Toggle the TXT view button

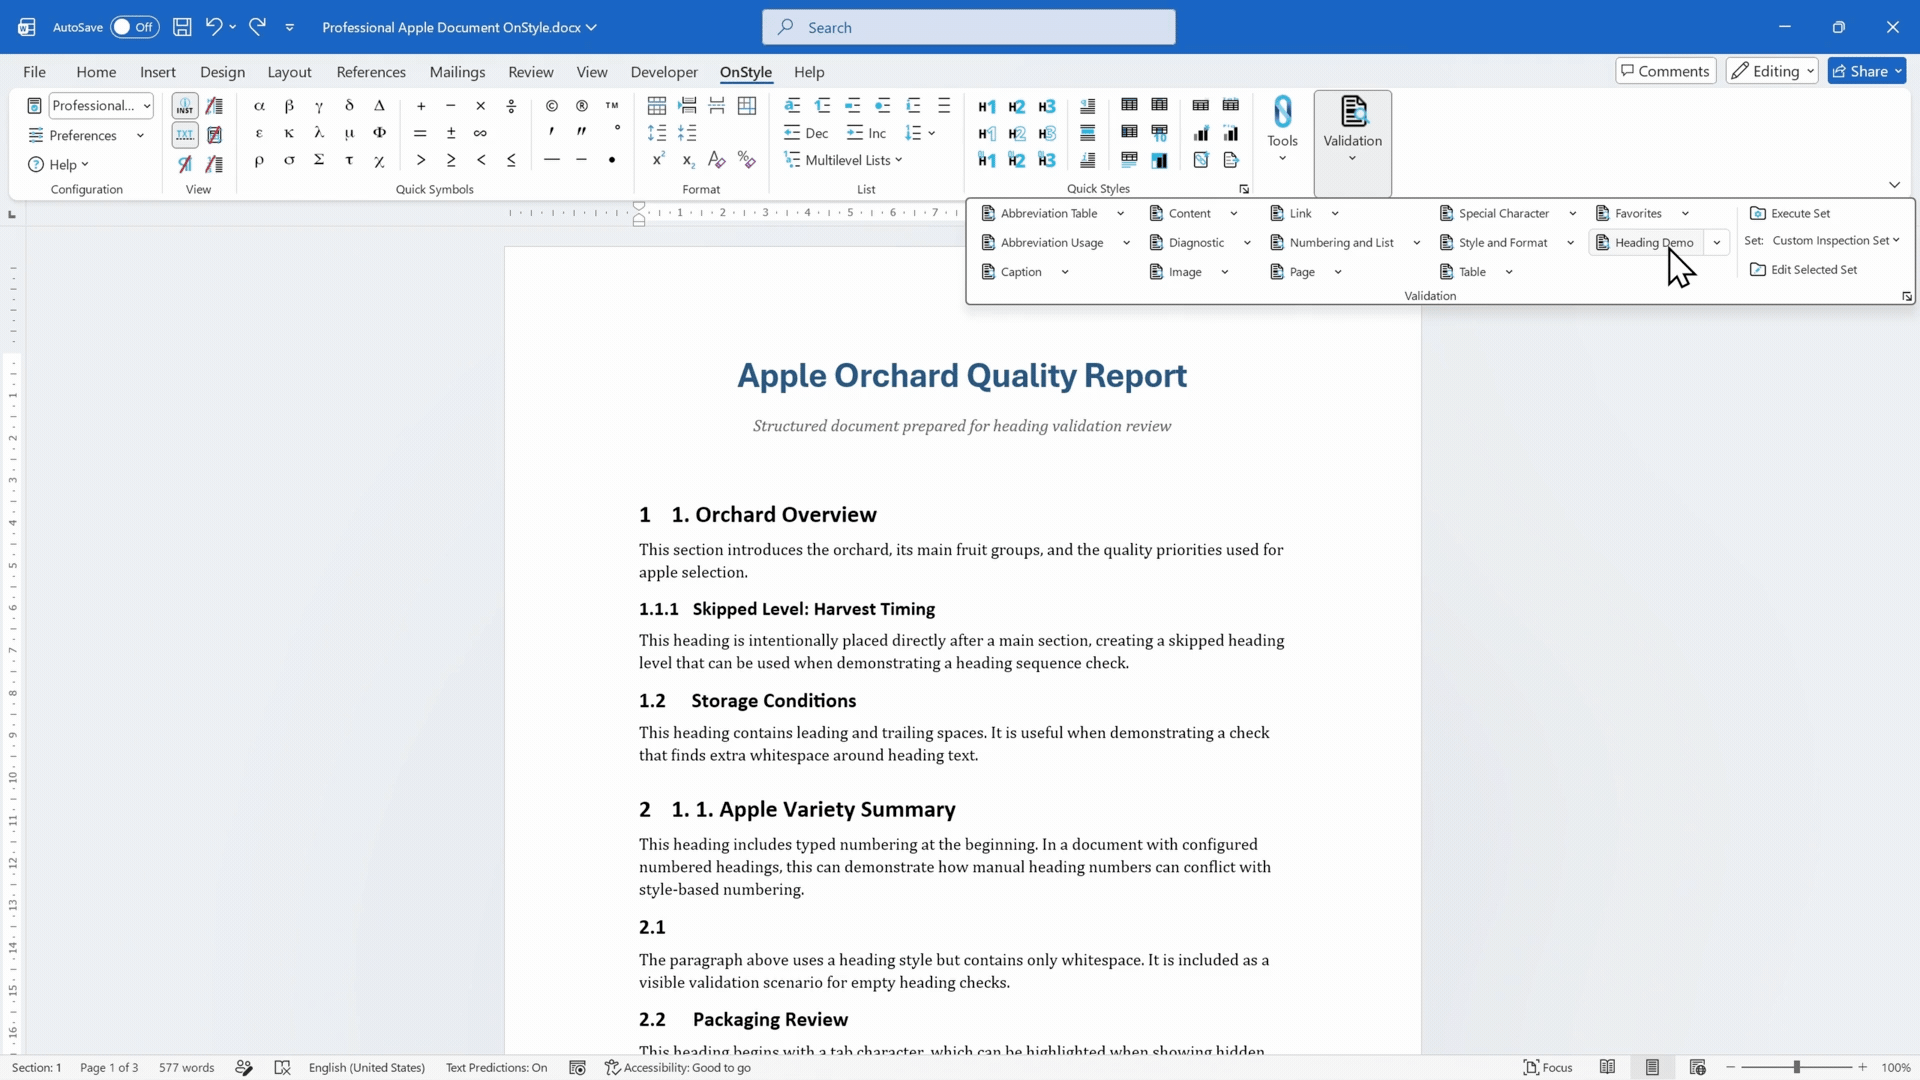tap(185, 134)
